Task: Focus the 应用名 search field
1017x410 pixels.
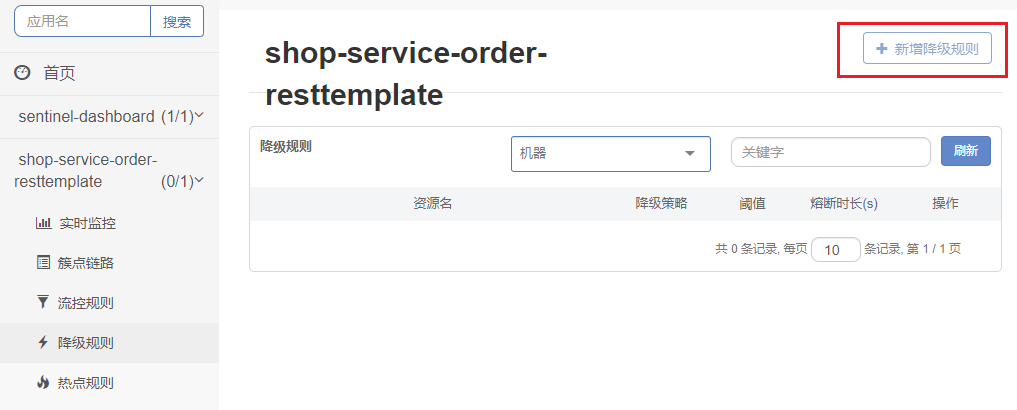Action: tap(82, 21)
